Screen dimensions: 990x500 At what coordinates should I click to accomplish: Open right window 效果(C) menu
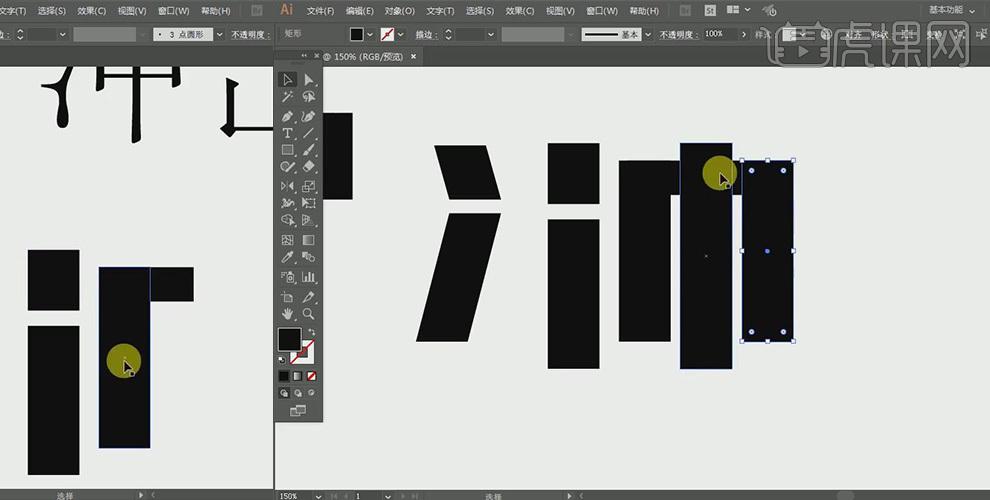point(520,11)
